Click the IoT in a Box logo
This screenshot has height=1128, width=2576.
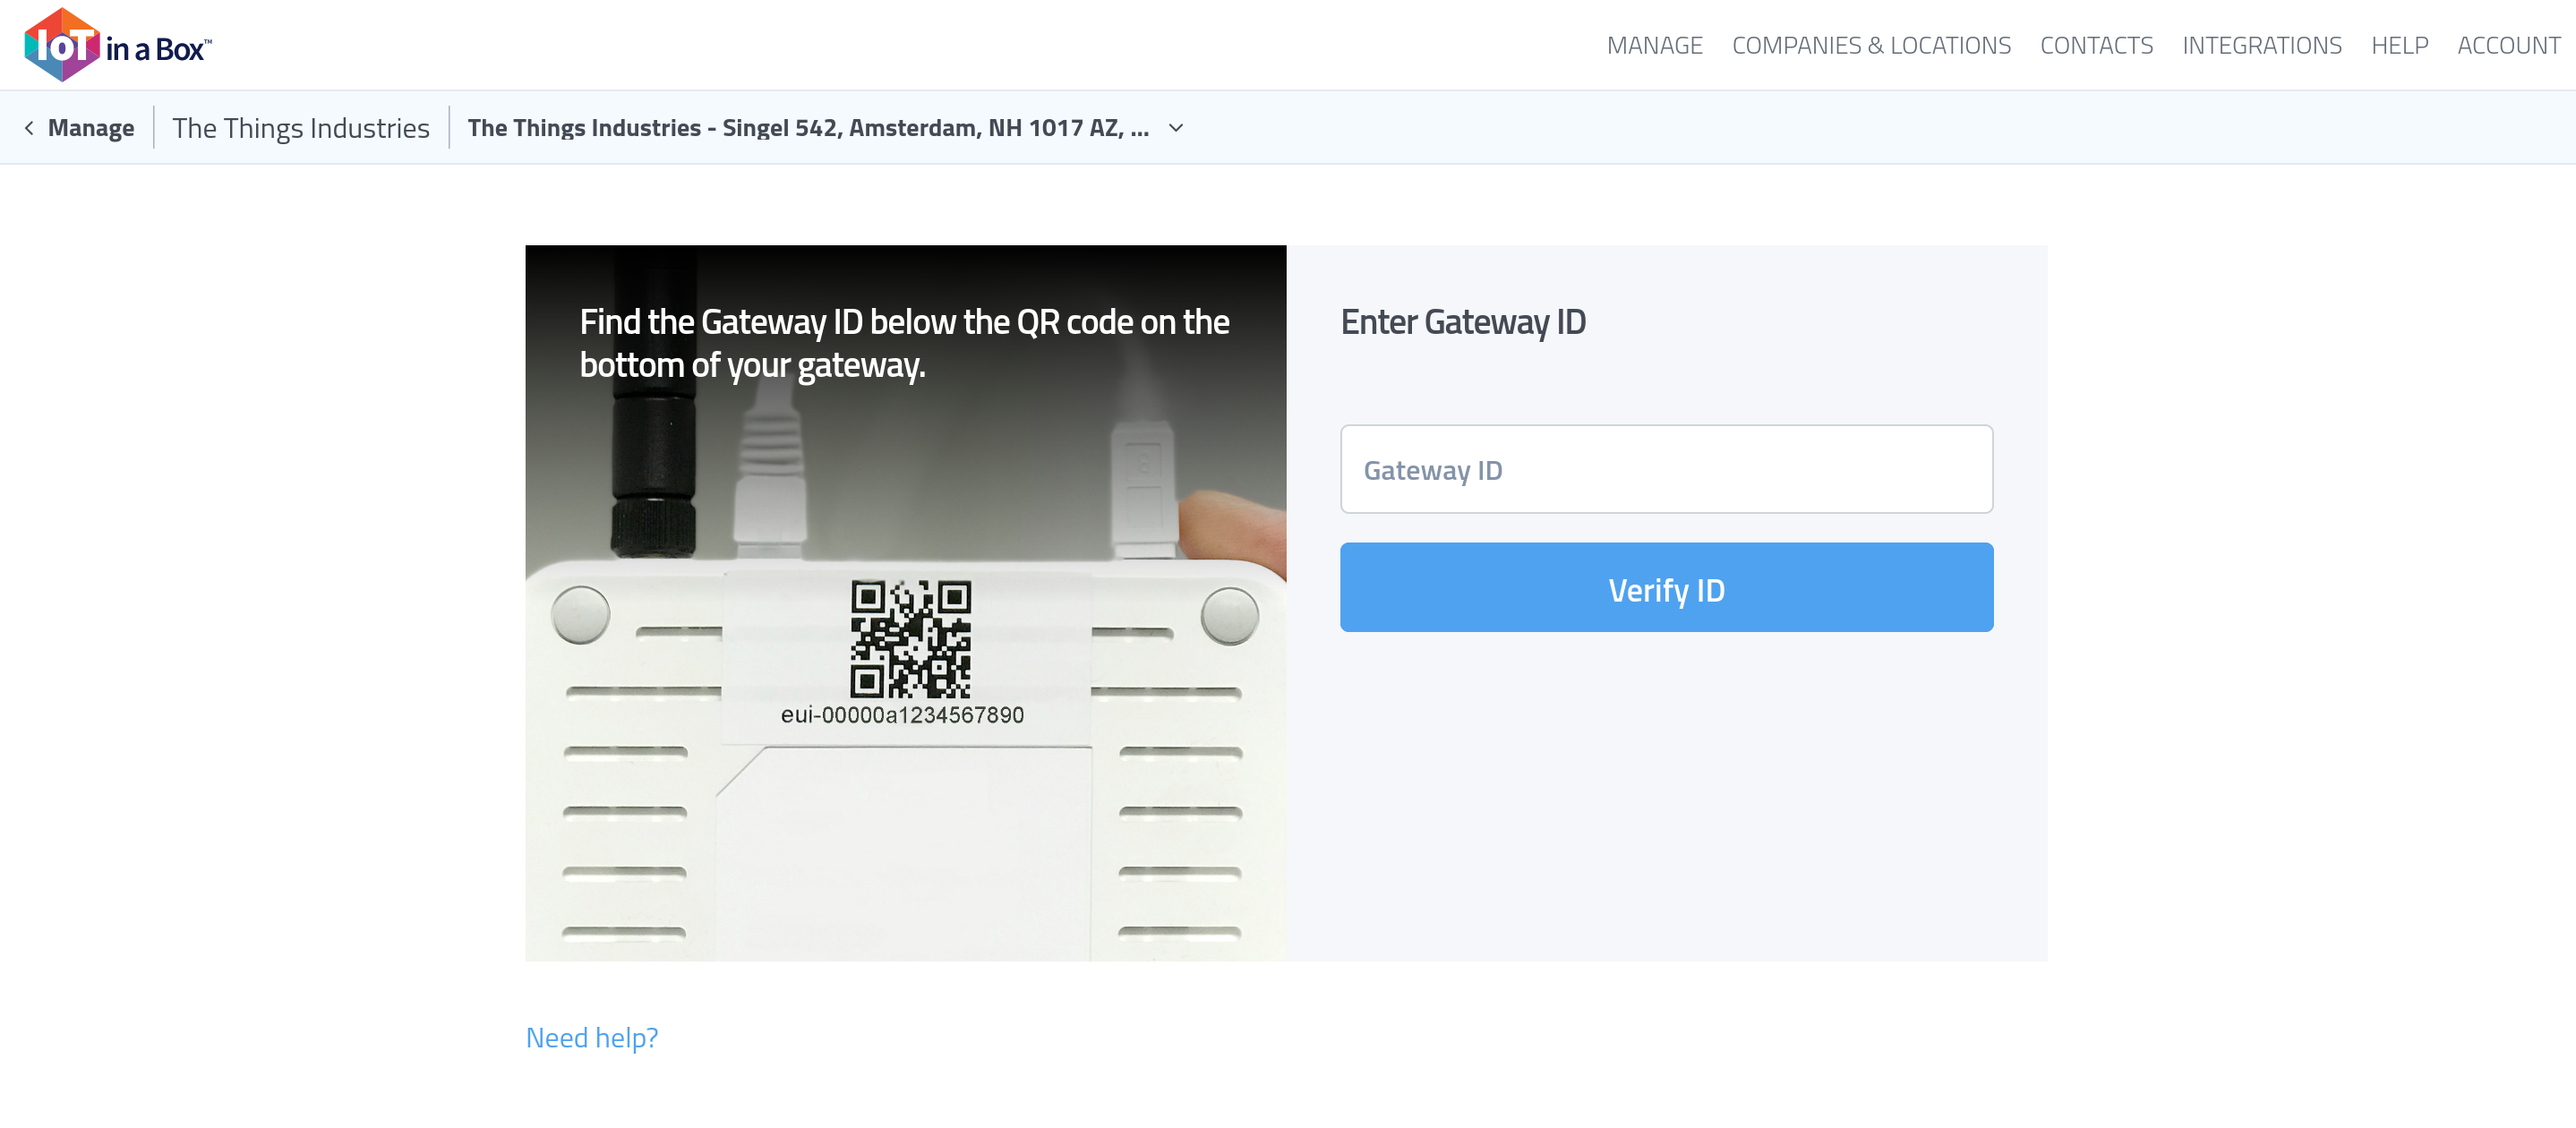117,45
